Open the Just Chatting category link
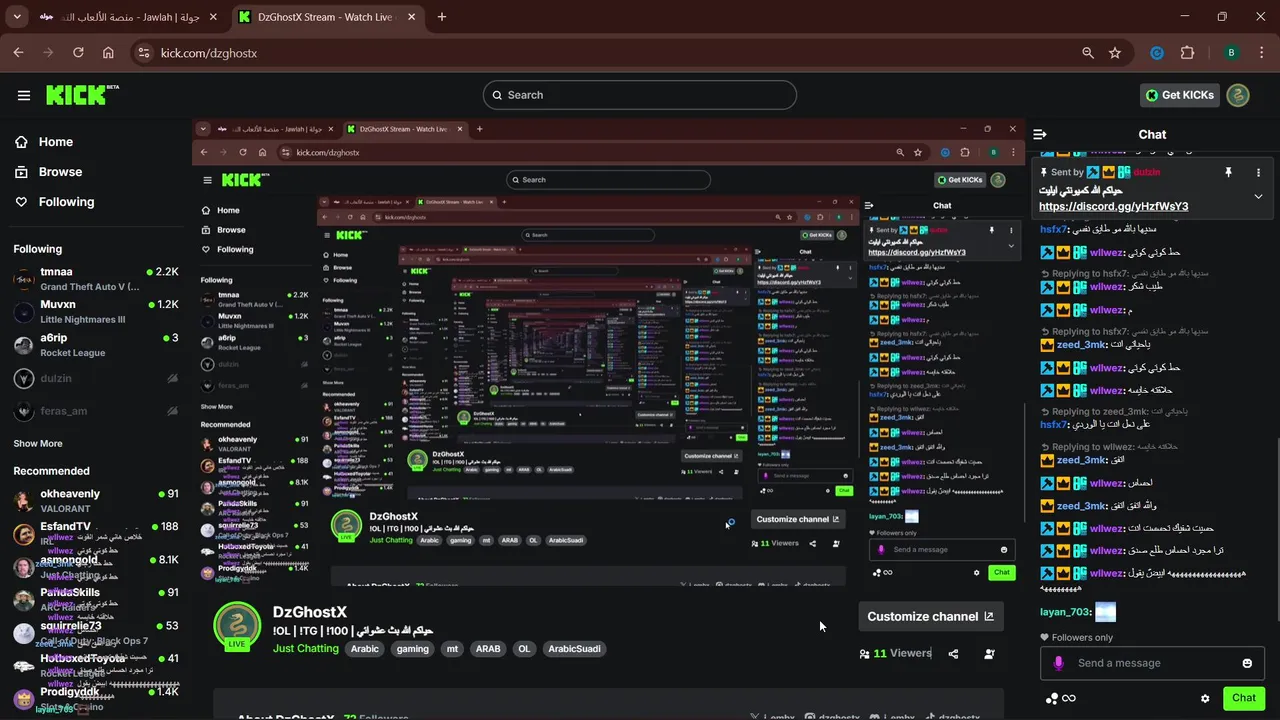1280x720 pixels. coord(306,649)
